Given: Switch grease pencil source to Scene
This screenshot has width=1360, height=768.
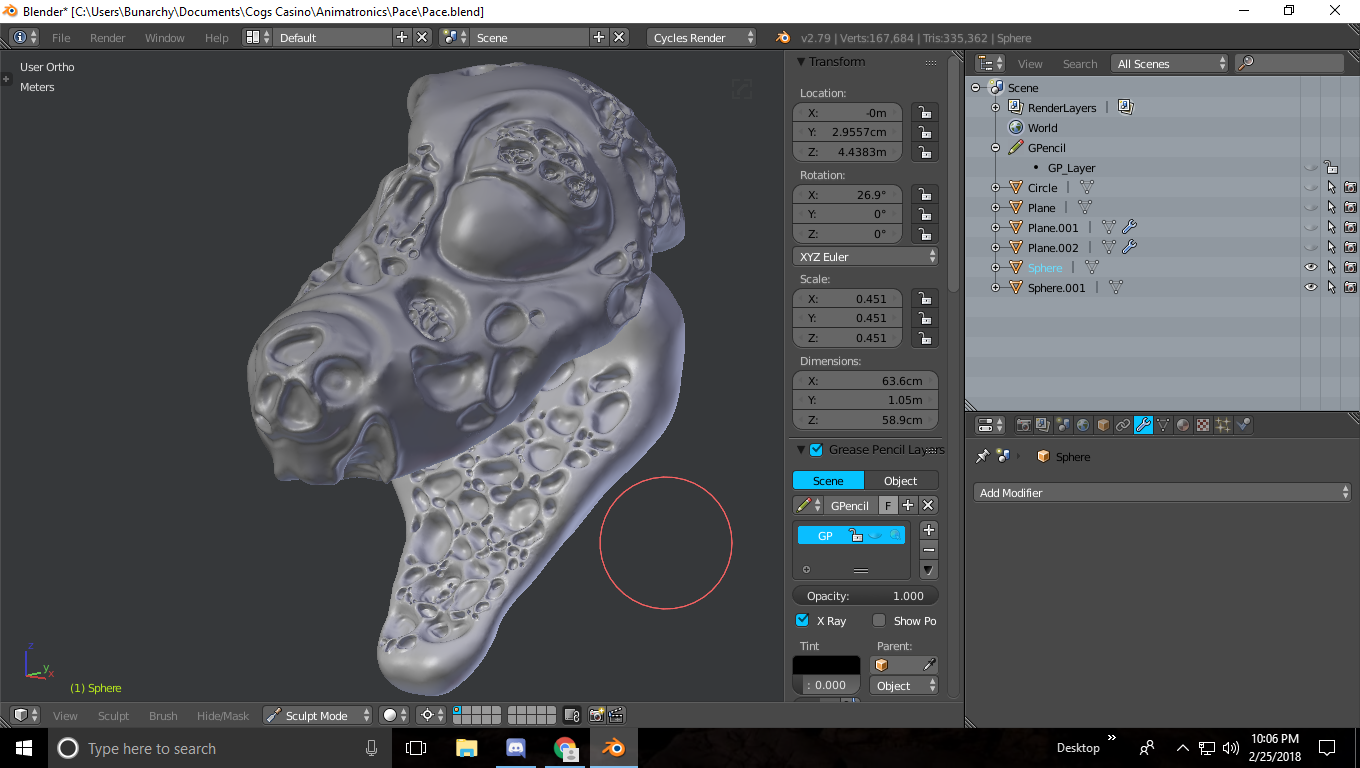Looking at the screenshot, I should click(828, 480).
